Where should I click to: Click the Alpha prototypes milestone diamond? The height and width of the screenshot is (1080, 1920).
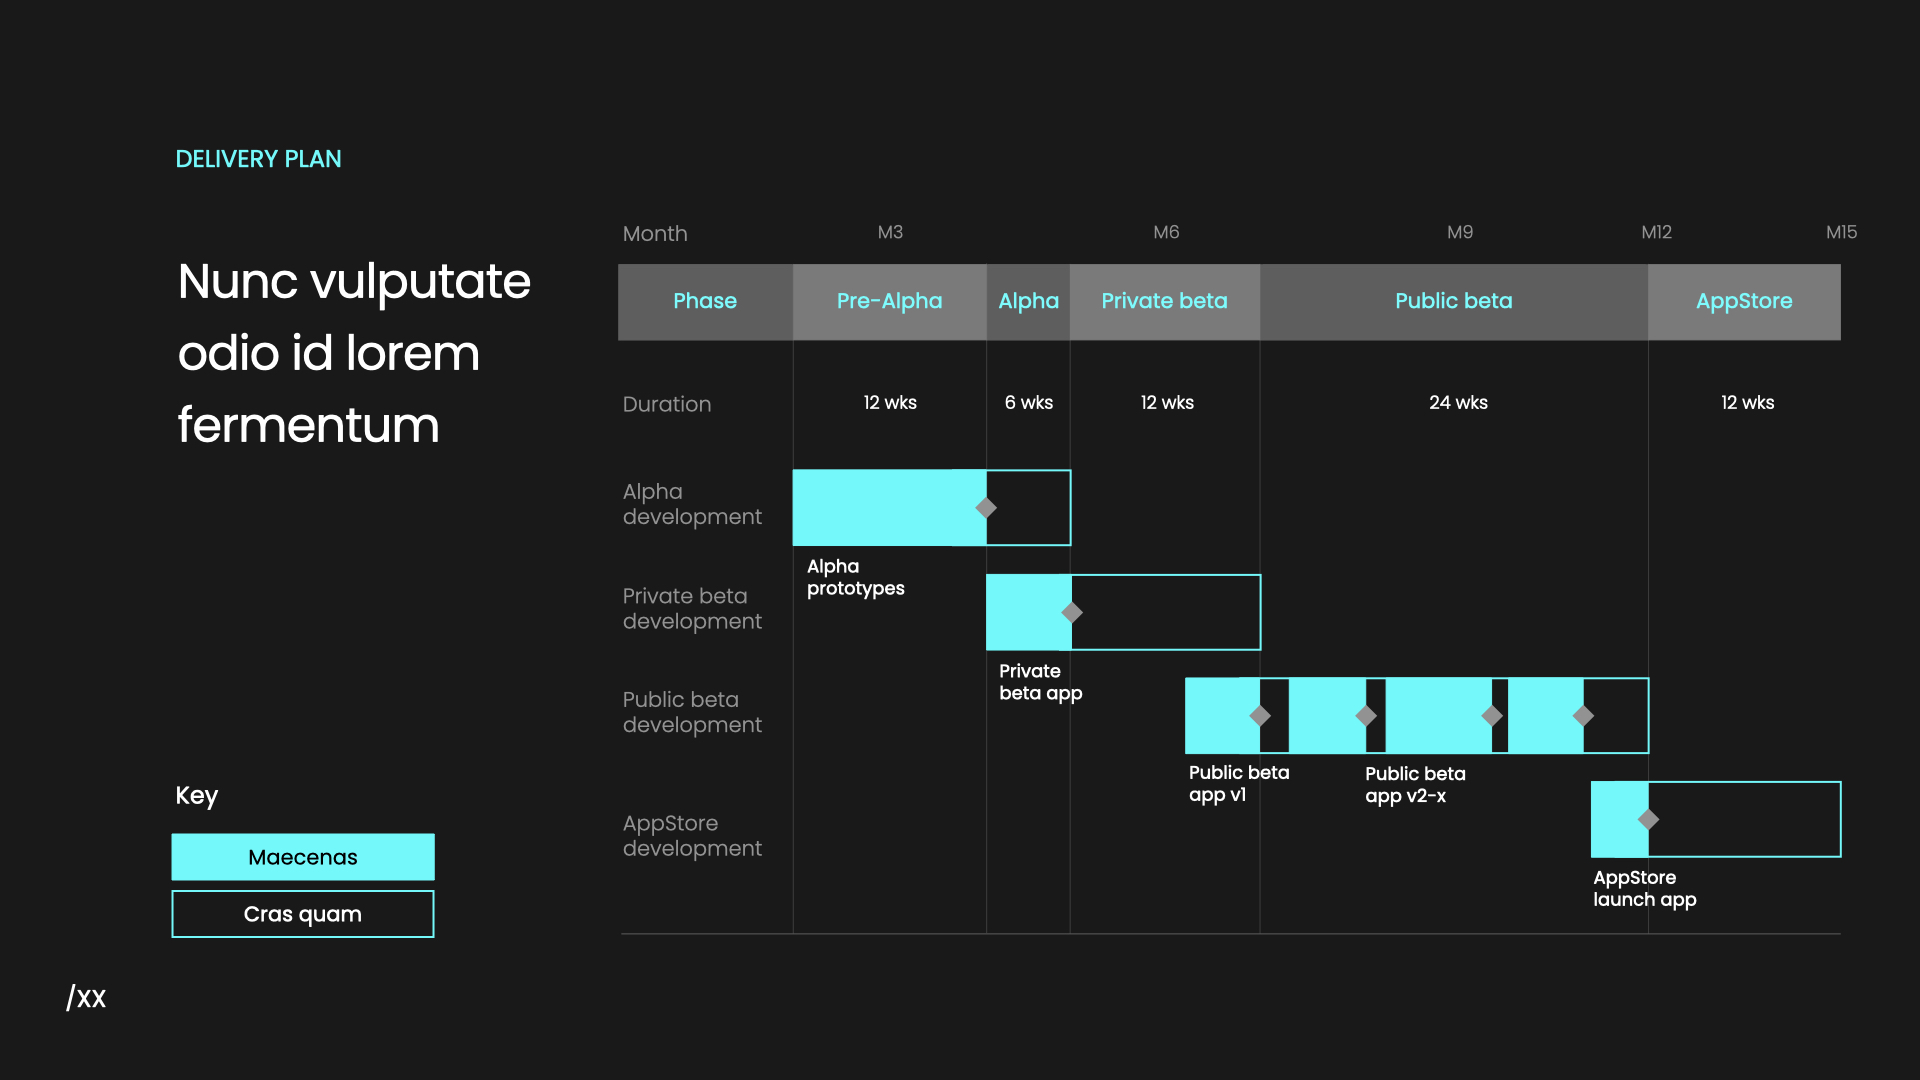(x=986, y=508)
